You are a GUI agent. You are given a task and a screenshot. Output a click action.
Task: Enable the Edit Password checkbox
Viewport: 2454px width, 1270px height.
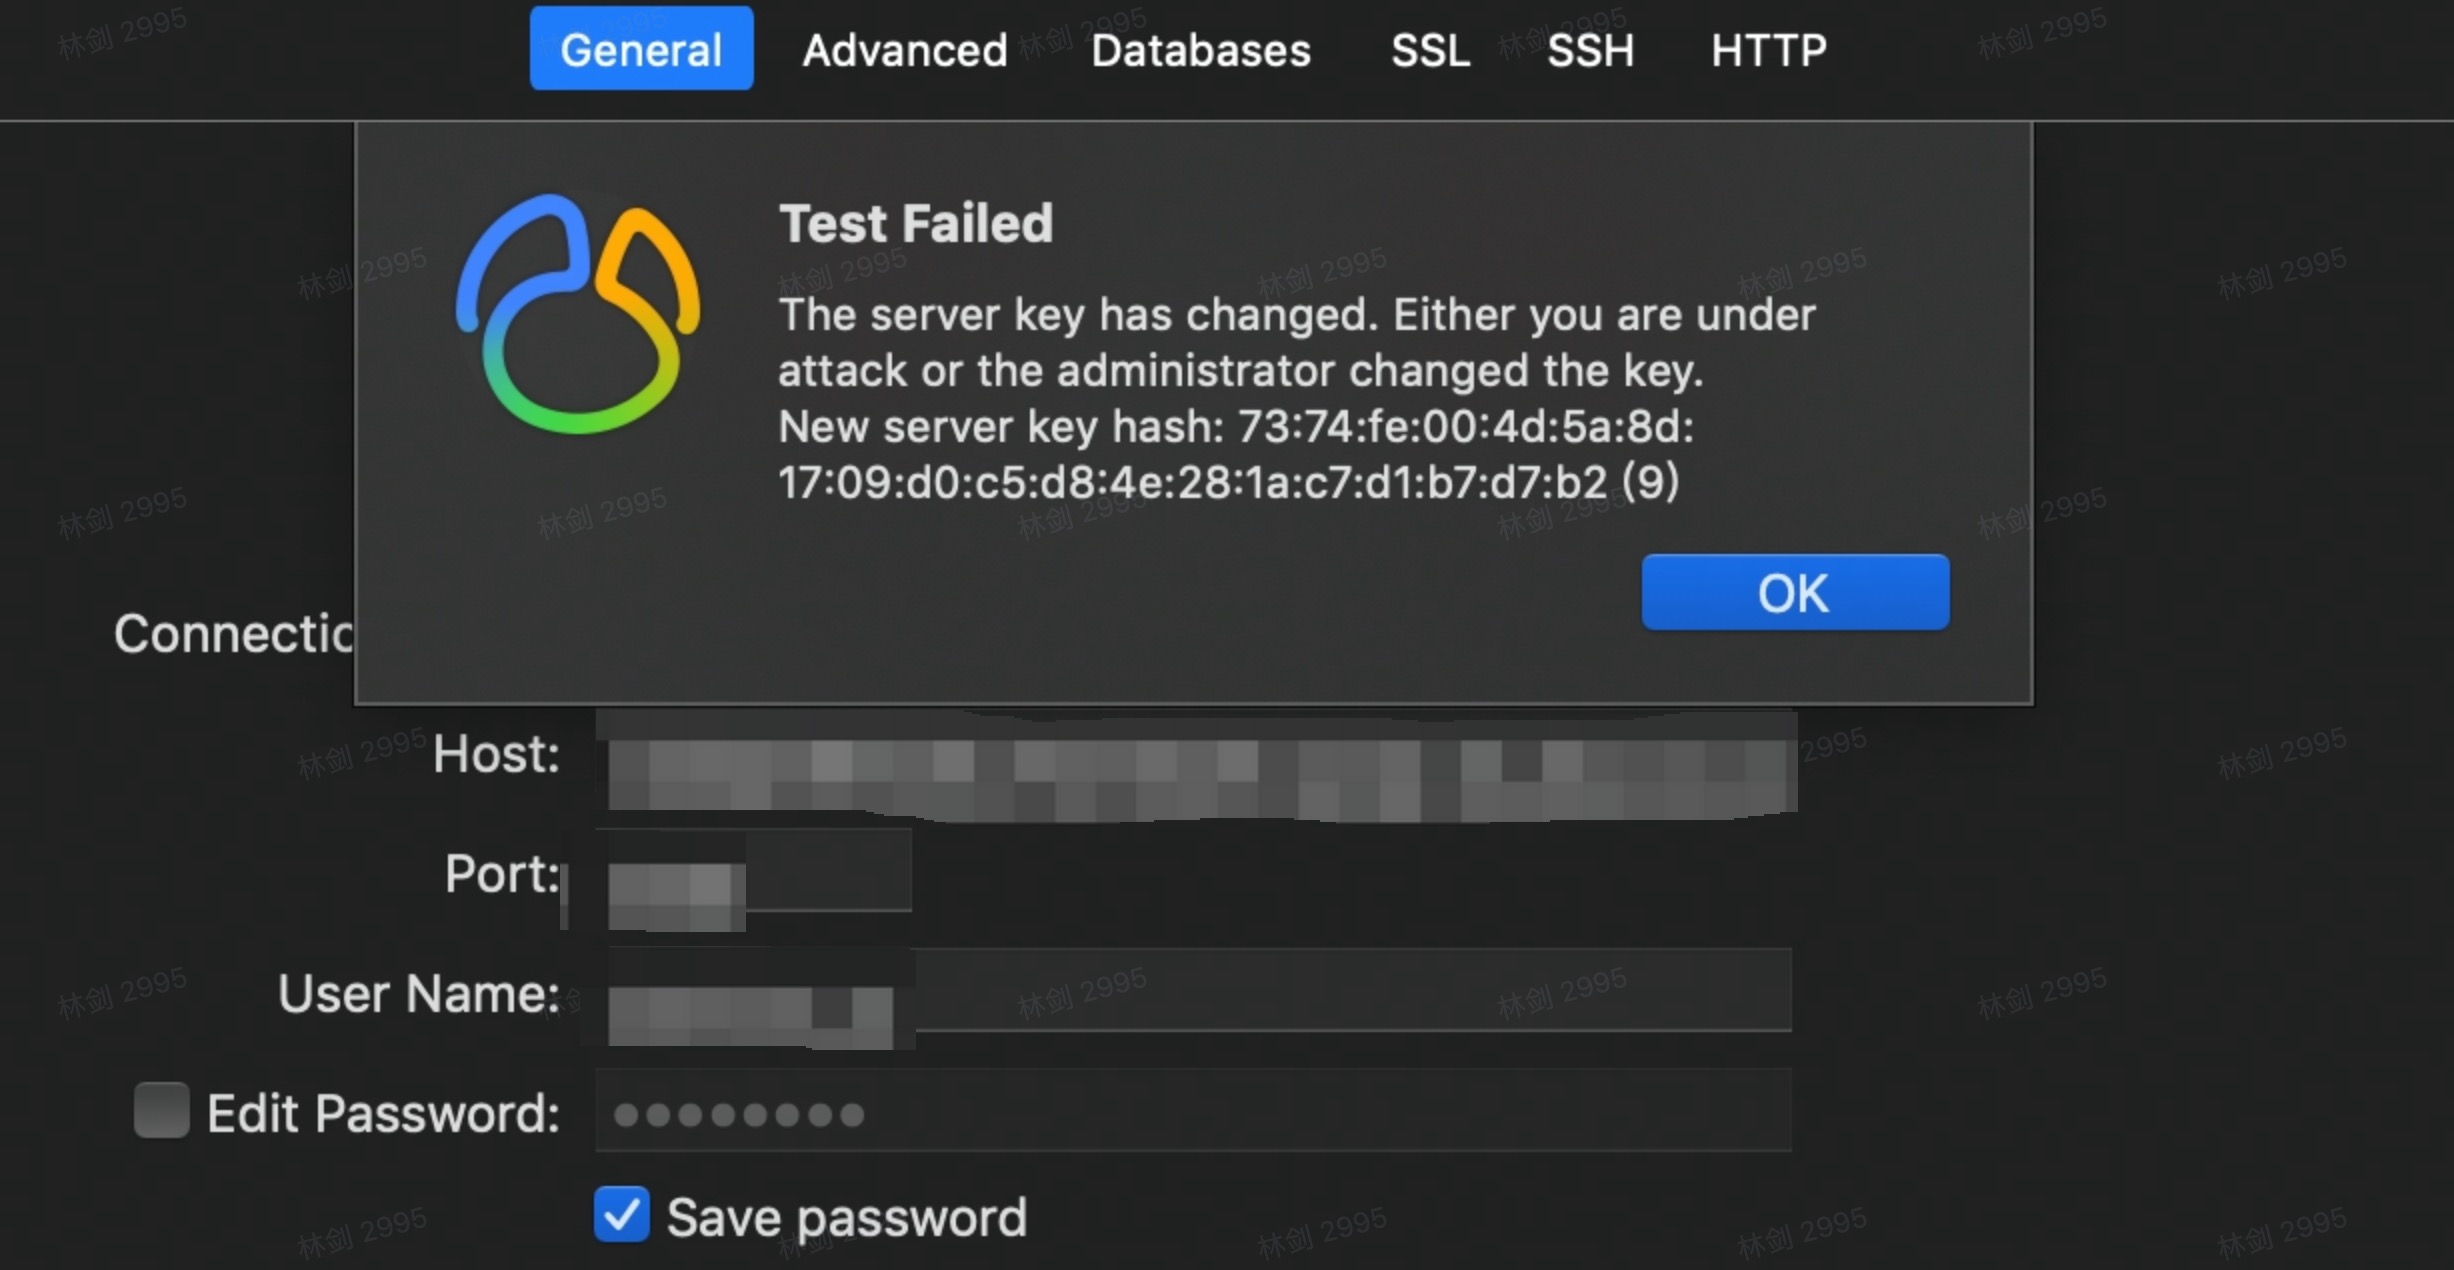pyautogui.click(x=162, y=1110)
